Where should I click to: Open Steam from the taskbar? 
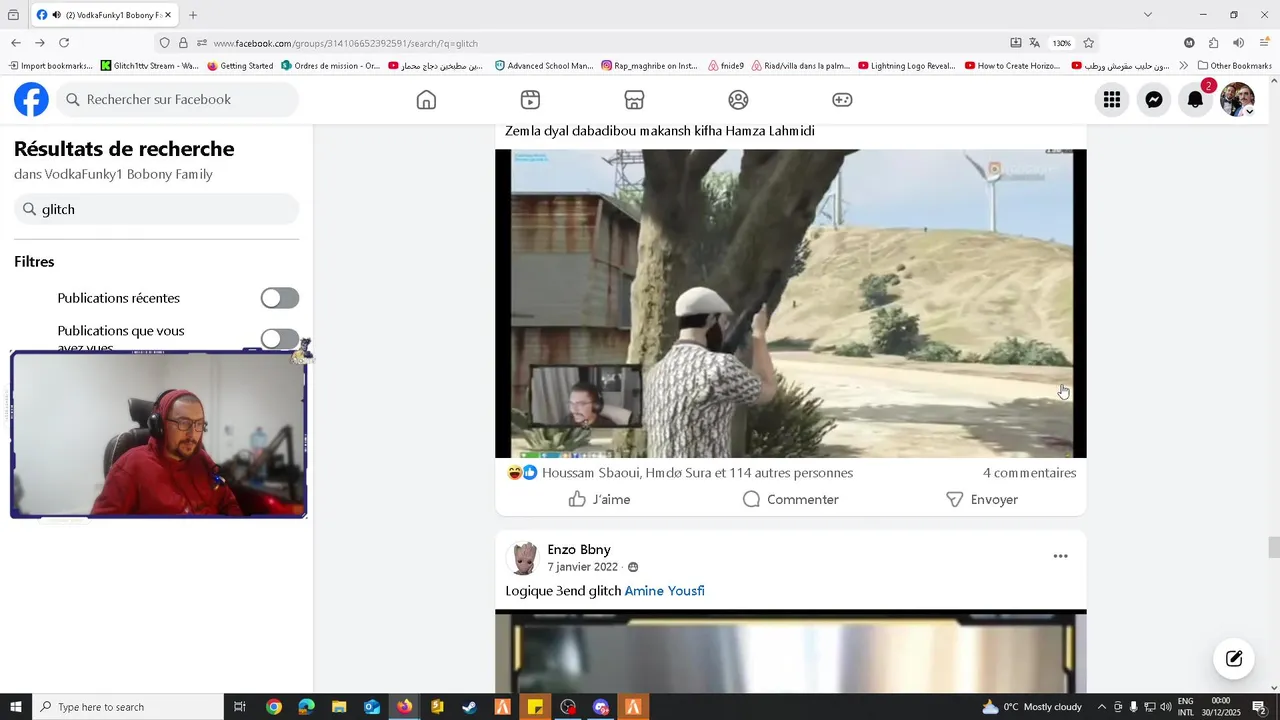(x=469, y=707)
